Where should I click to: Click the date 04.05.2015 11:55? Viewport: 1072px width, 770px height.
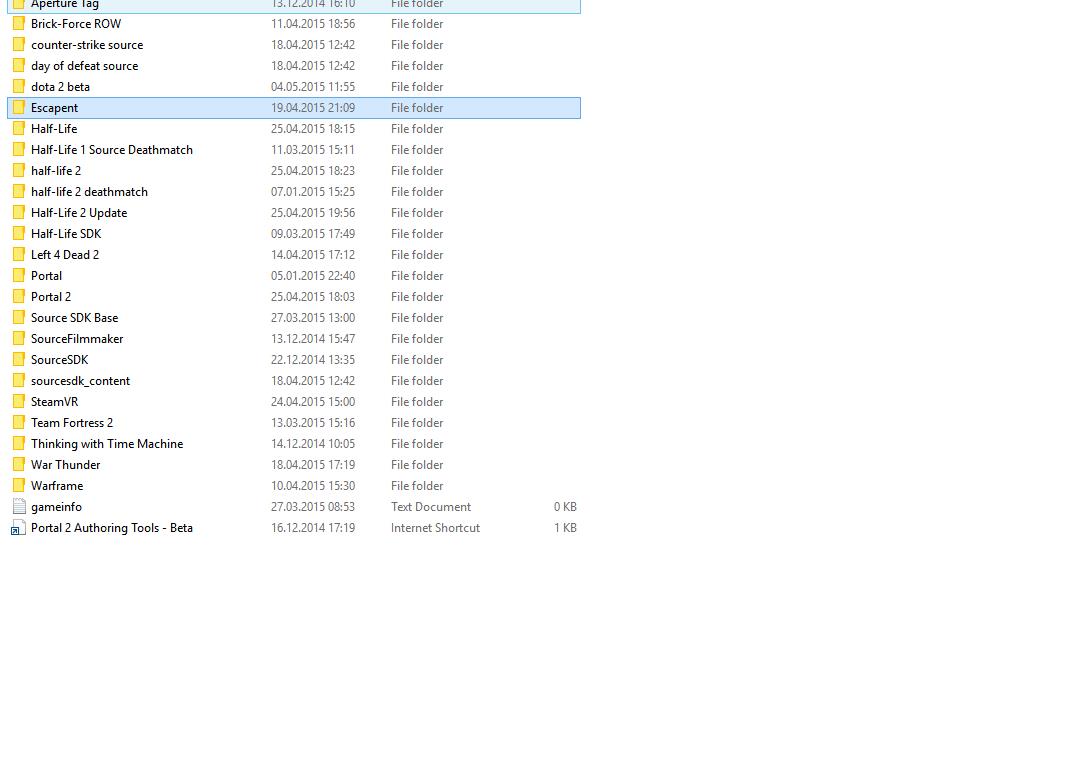[x=313, y=87]
